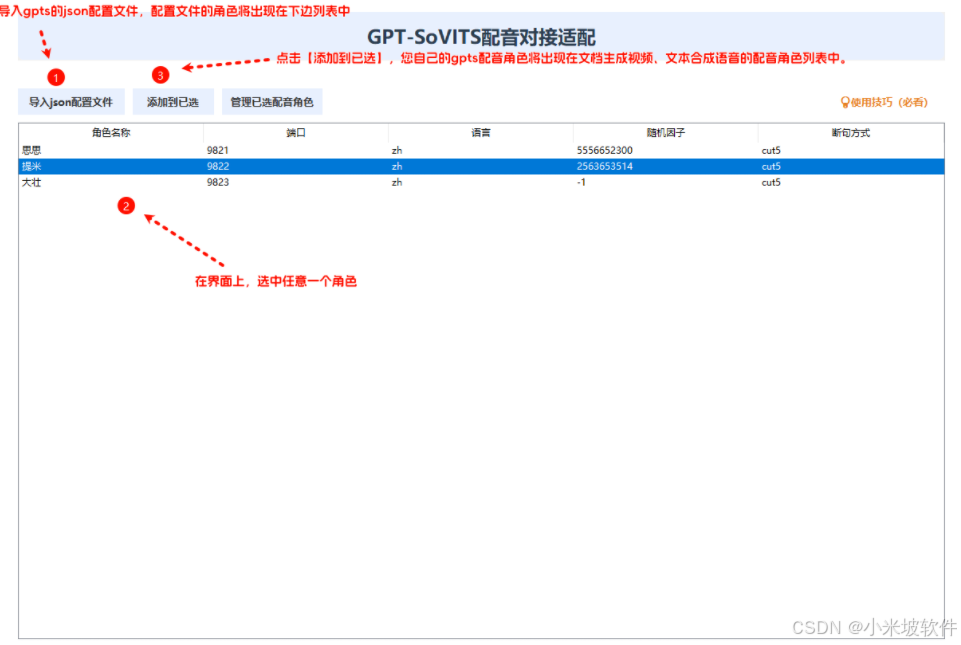Click random seed 2563653514

click(604, 166)
